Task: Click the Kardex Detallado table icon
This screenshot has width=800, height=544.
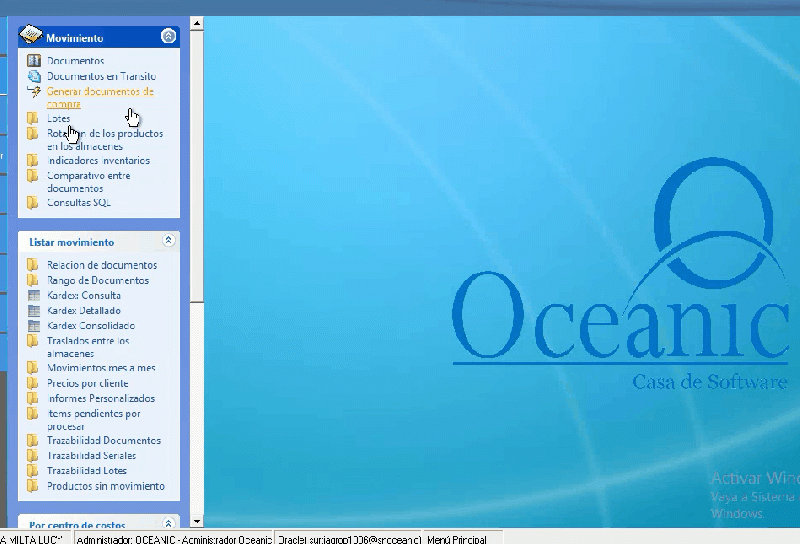Action: (x=34, y=311)
